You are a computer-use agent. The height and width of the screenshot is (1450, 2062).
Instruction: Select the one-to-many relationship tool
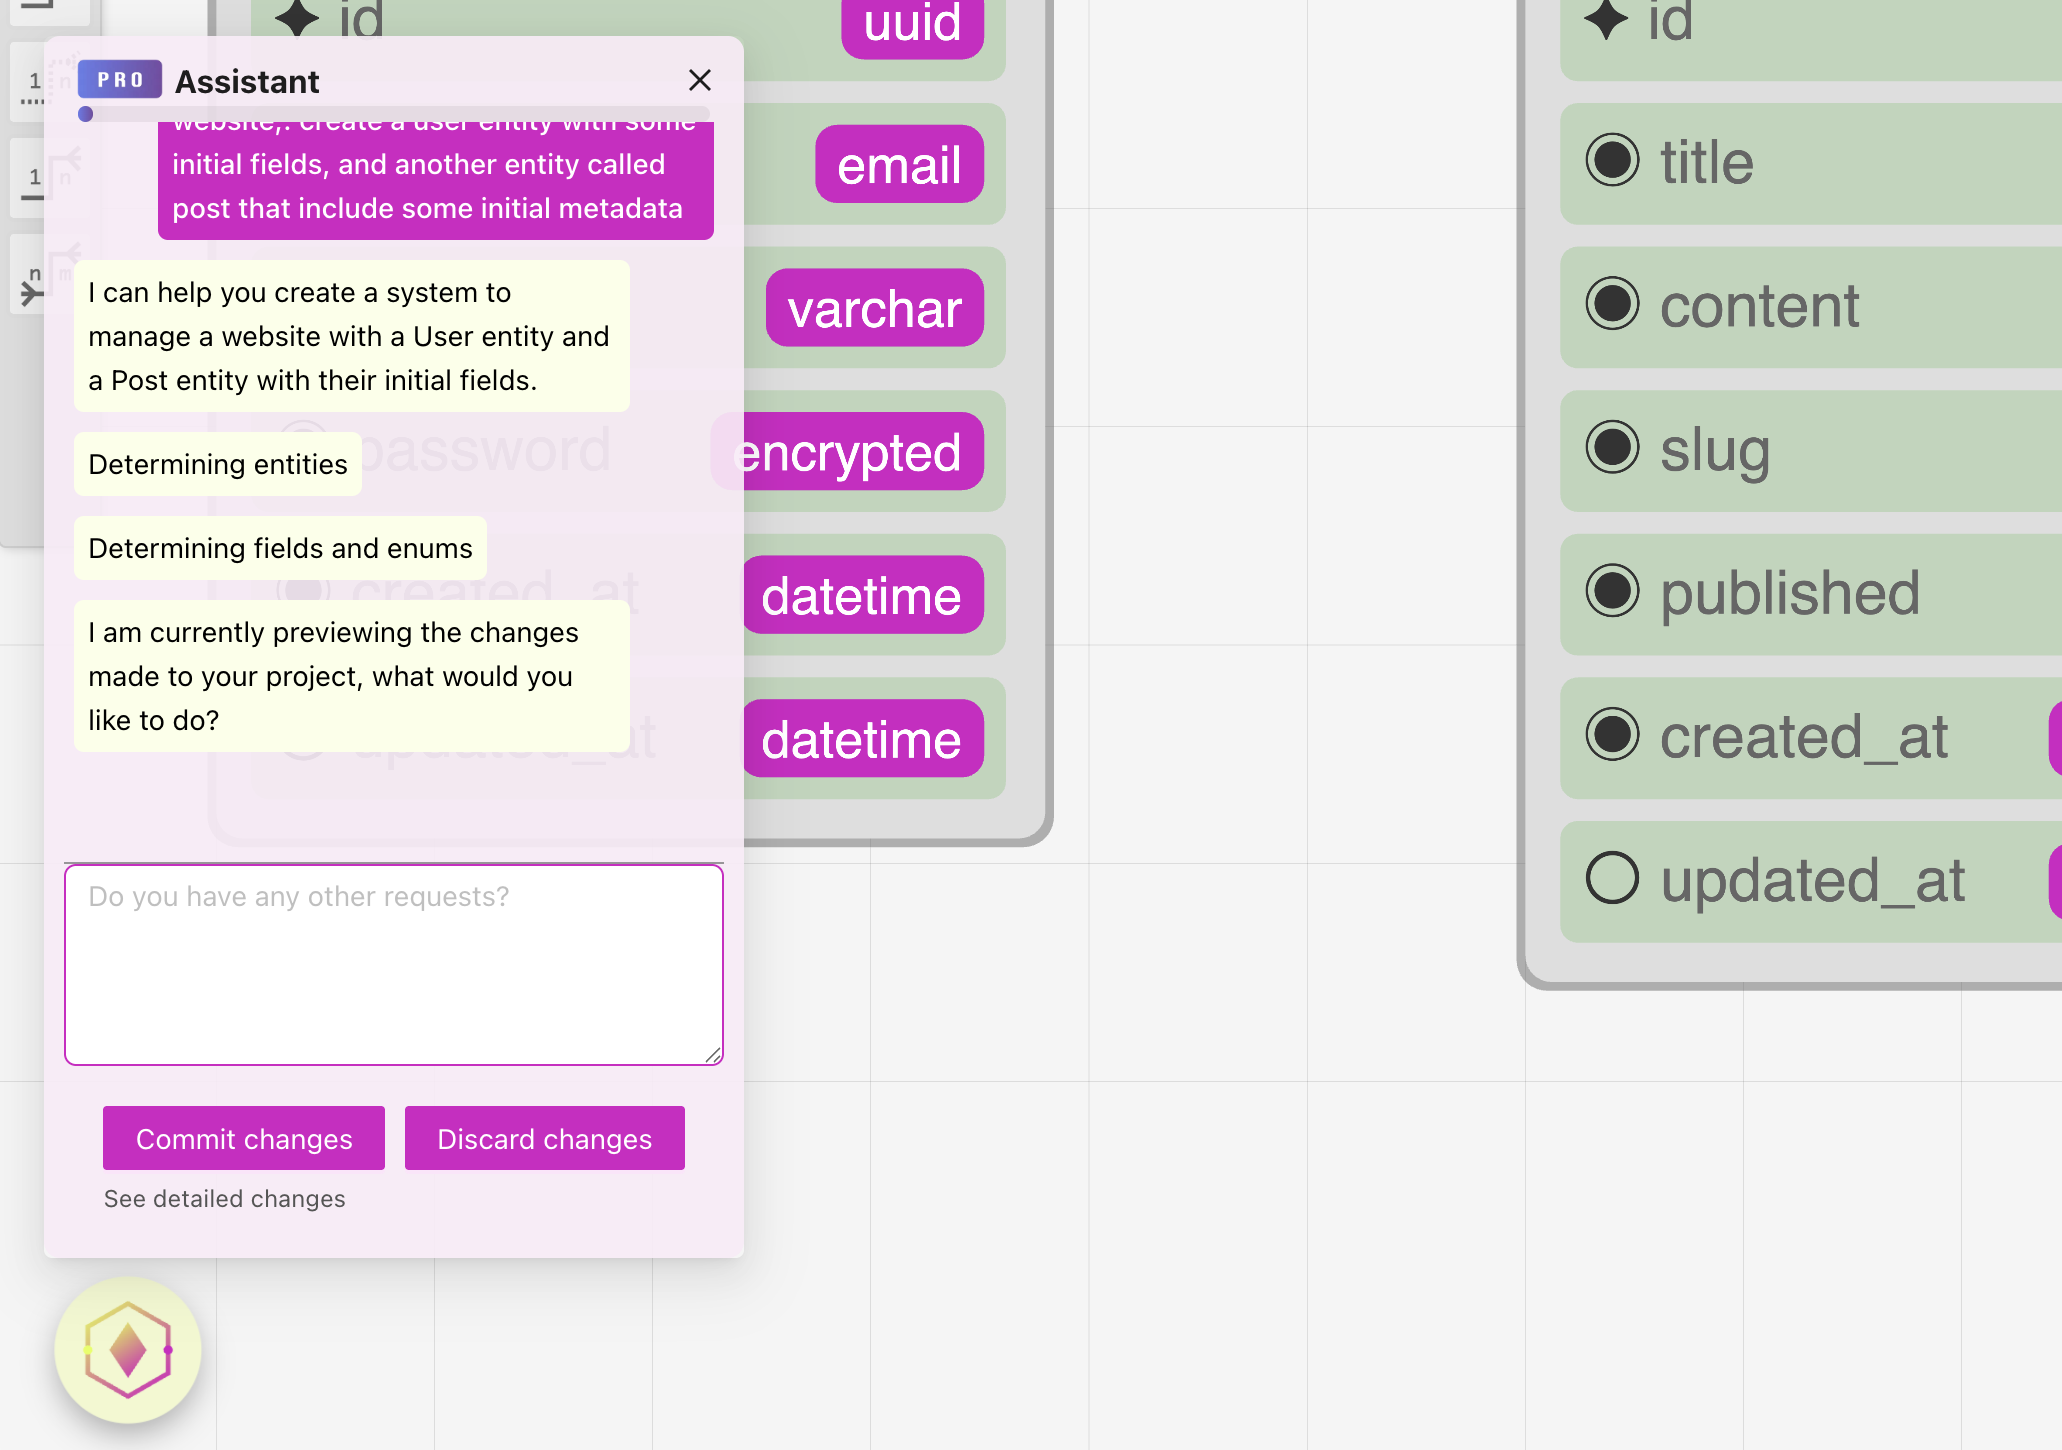point(30,178)
